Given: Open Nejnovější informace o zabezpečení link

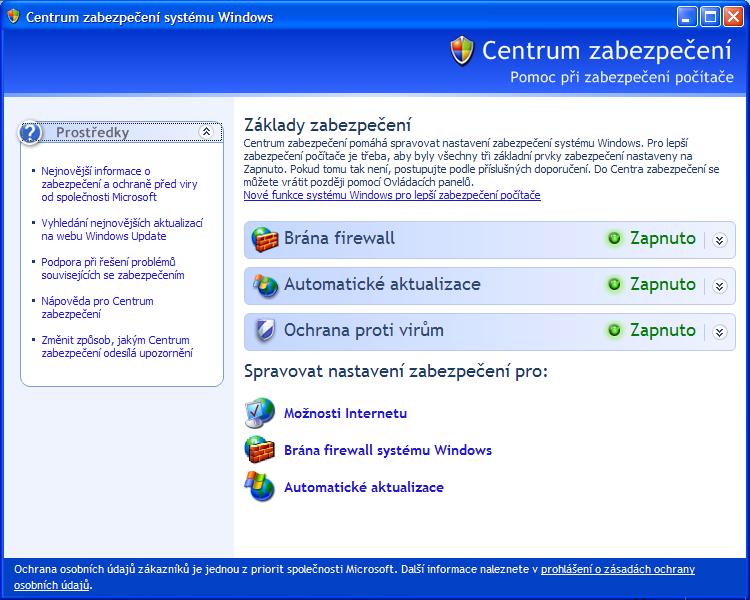Looking at the screenshot, I should click(x=119, y=184).
